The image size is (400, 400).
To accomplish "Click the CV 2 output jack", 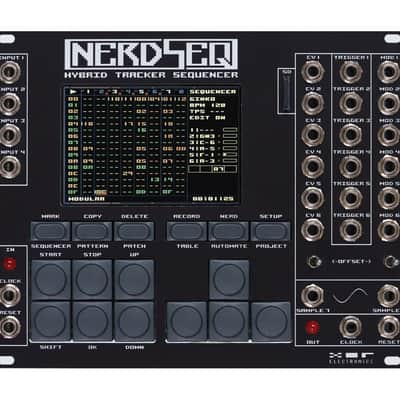I will click(x=313, y=103).
